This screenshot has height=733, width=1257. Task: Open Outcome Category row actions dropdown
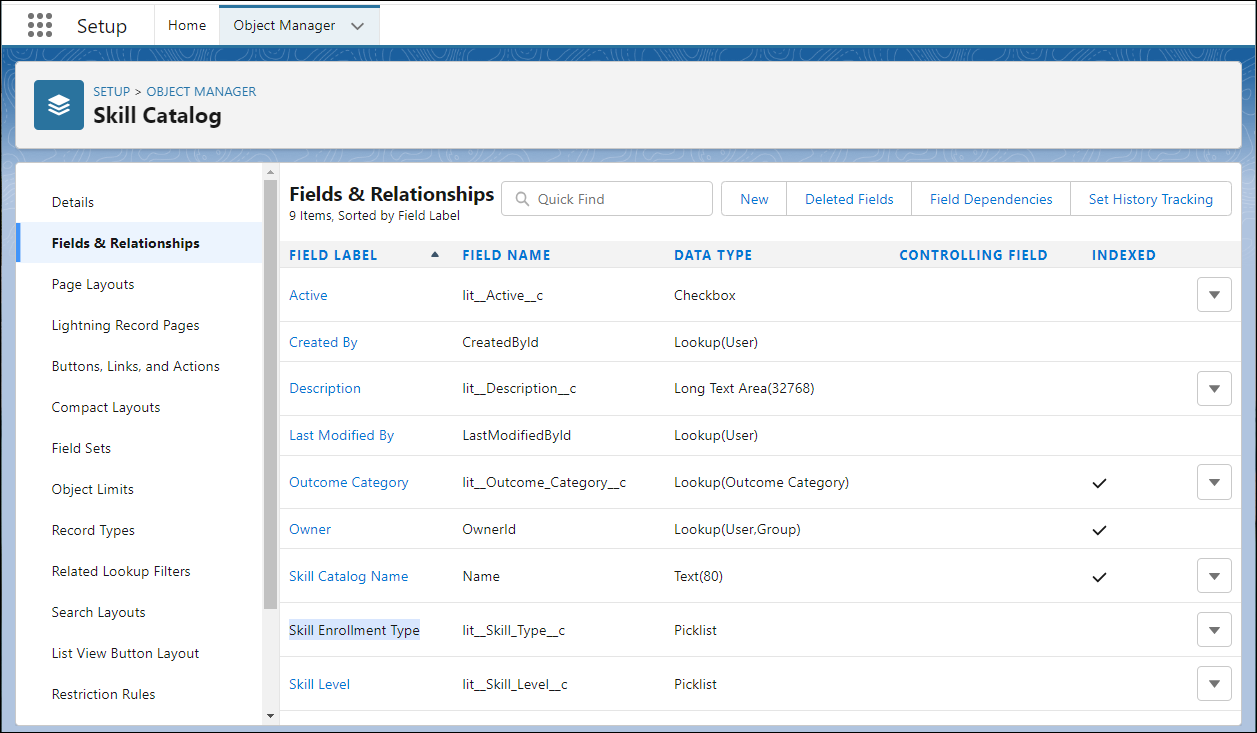1214,482
